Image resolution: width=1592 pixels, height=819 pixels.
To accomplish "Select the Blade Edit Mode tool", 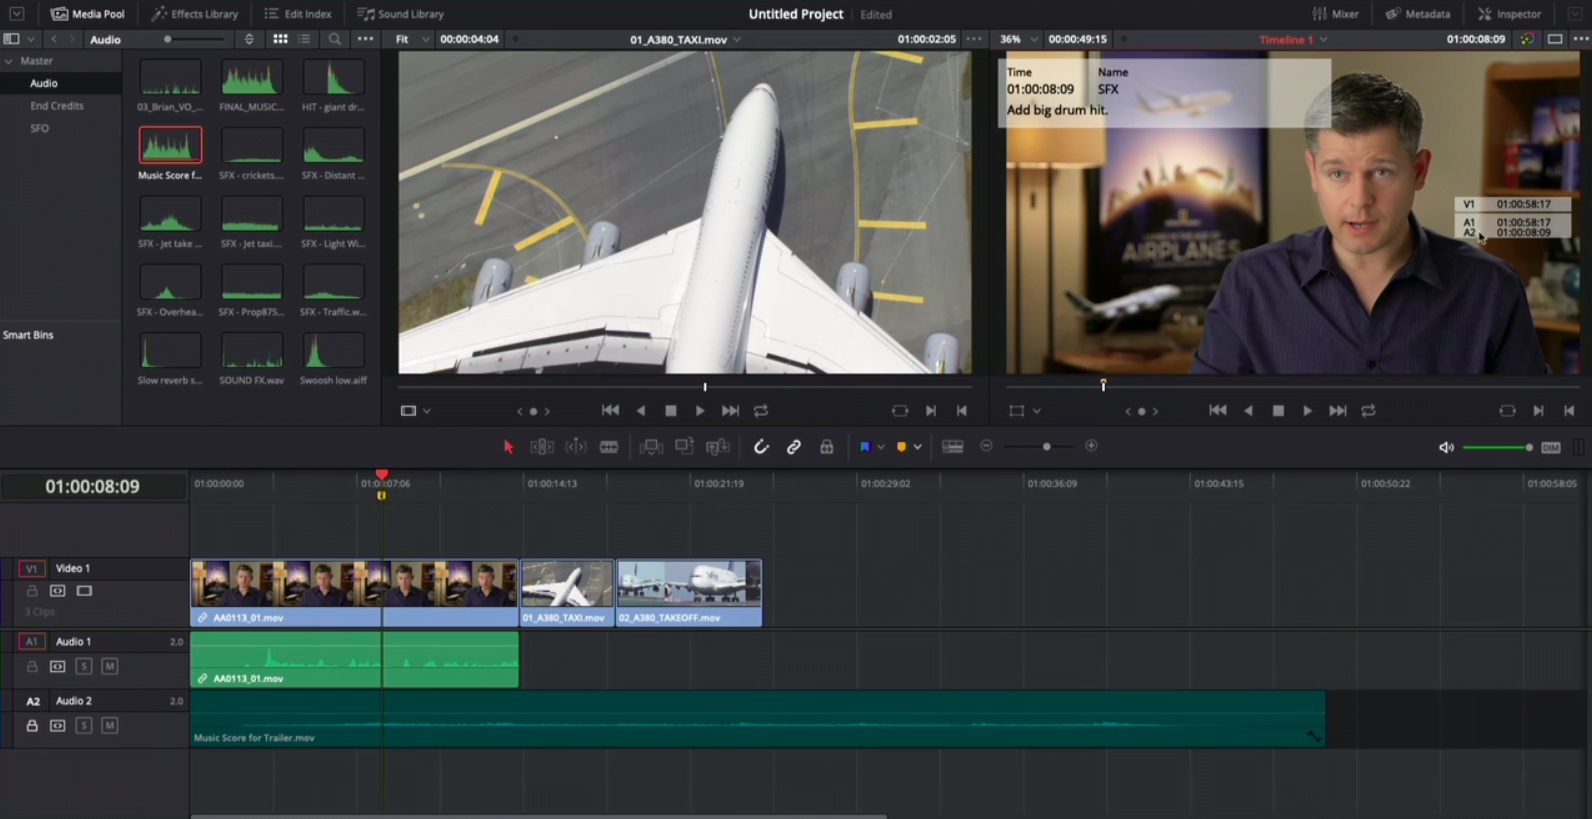I will pos(609,447).
